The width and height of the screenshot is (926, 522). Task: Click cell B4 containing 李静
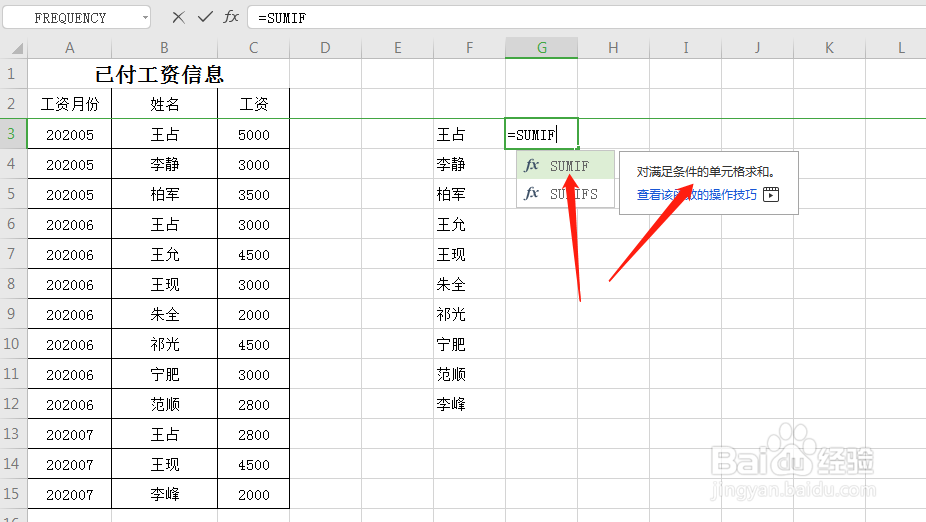[x=164, y=164]
